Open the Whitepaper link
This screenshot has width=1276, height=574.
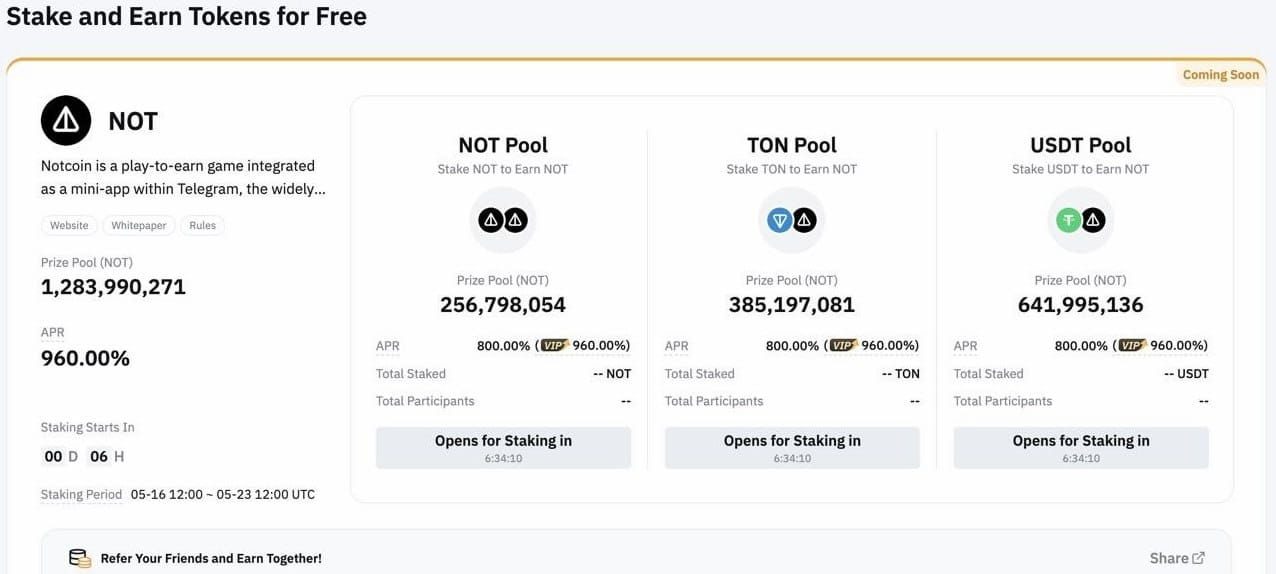coord(139,226)
